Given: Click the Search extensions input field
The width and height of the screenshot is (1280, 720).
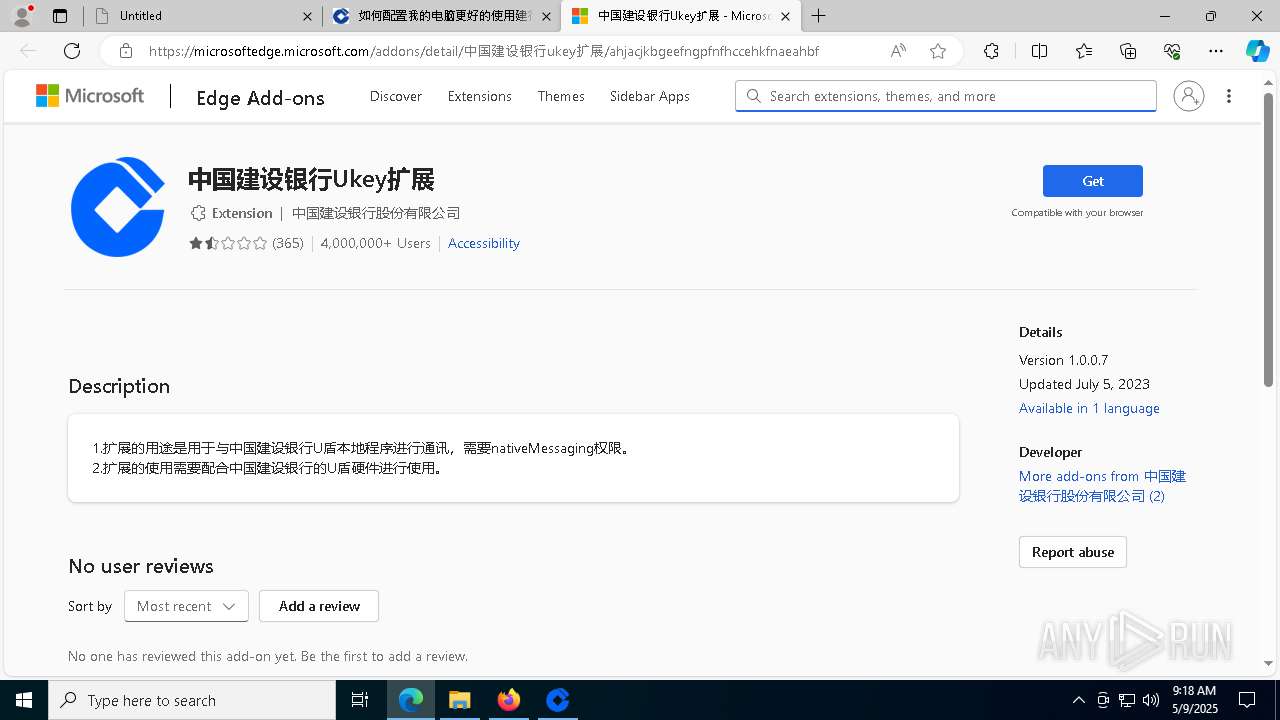Looking at the screenshot, I should click(946, 96).
